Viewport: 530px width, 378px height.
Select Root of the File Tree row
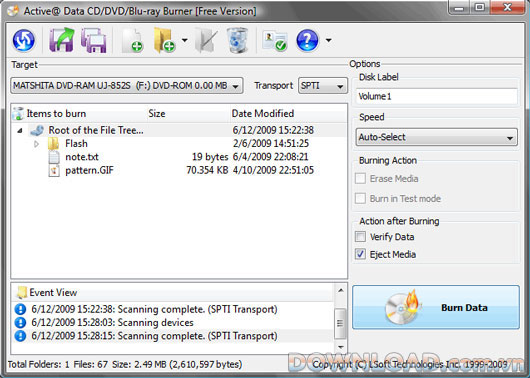(x=179, y=130)
